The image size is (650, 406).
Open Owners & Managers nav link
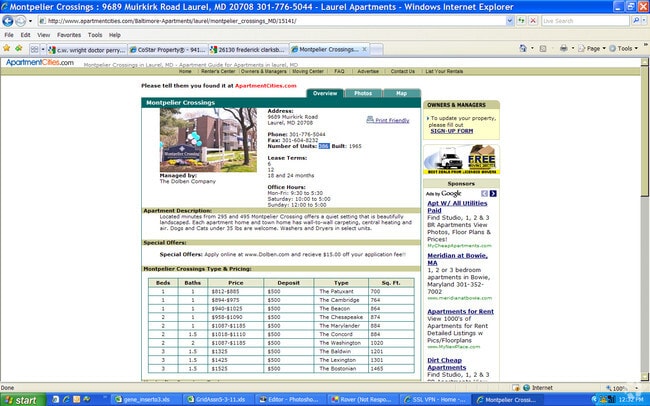click(x=264, y=71)
